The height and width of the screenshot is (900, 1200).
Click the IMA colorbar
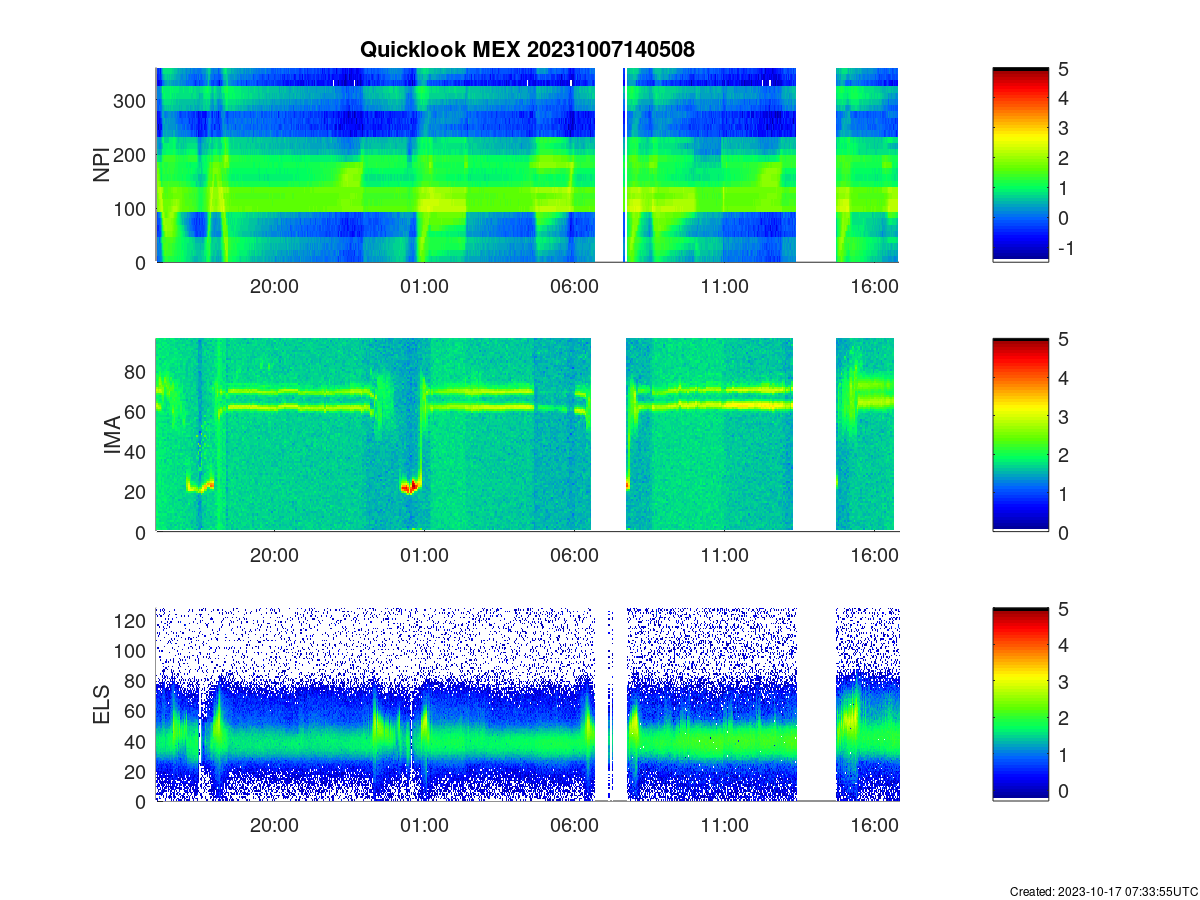point(1021,435)
